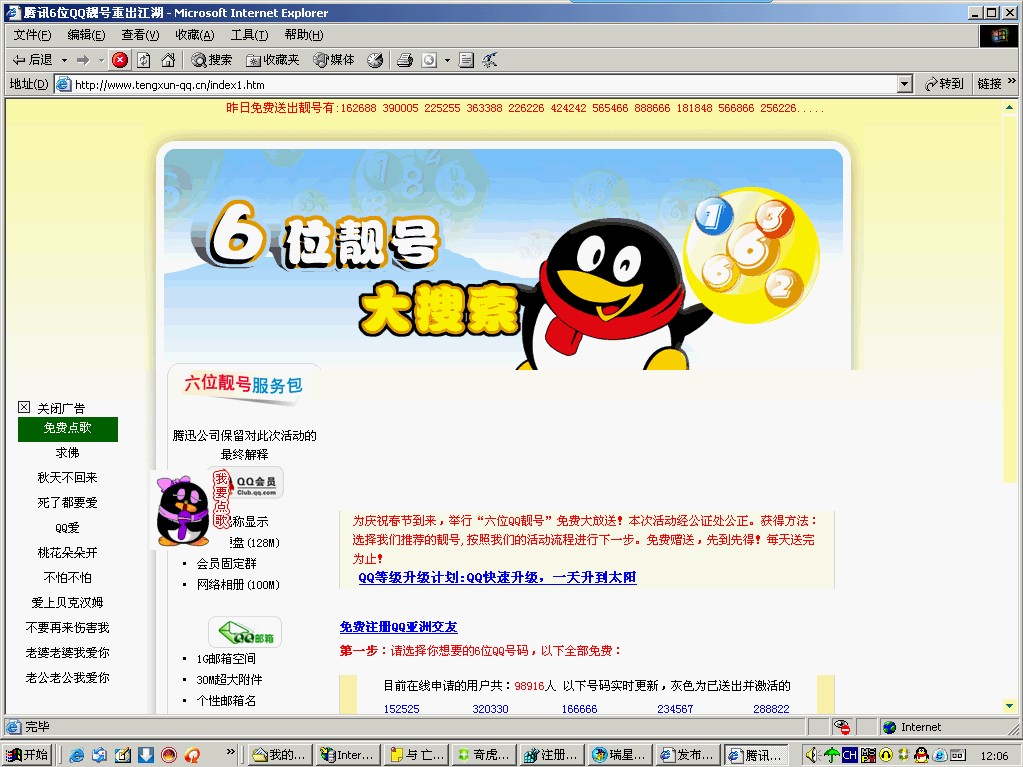The width and height of the screenshot is (1023, 767).
Task: Select the song 不要再来伤害我
Action: (67, 627)
